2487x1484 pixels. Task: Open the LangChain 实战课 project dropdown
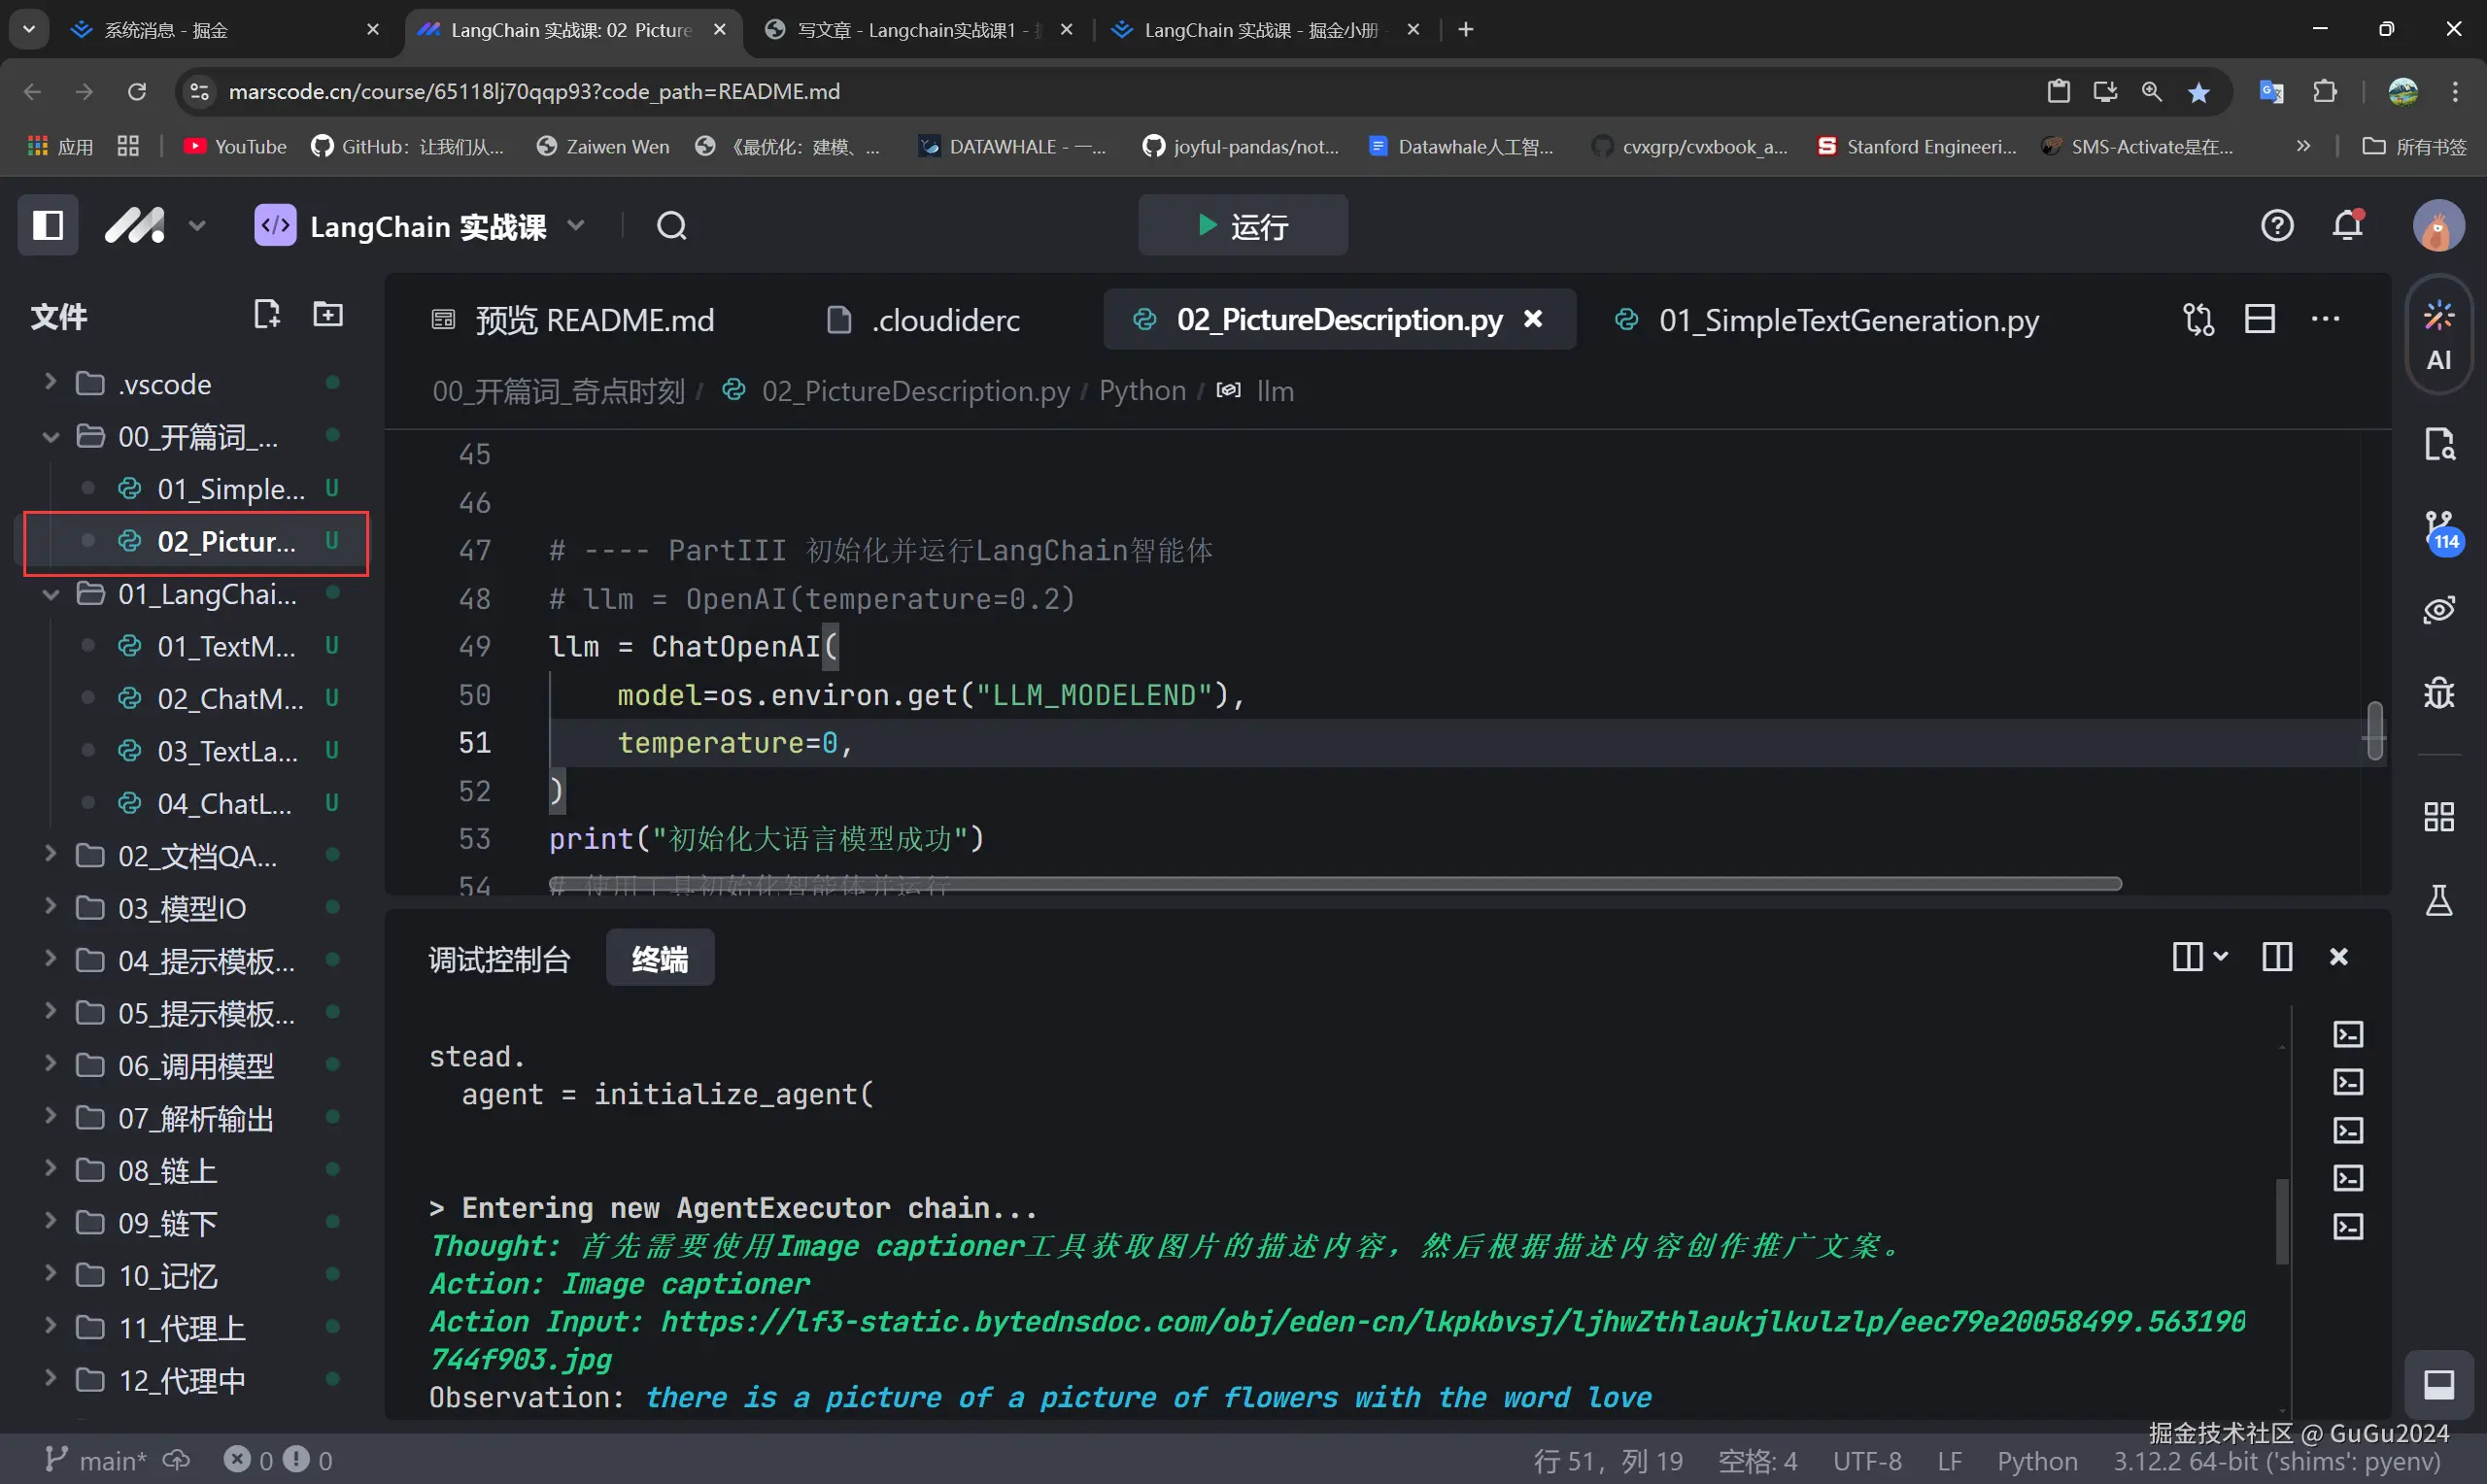[x=576, y=226]
